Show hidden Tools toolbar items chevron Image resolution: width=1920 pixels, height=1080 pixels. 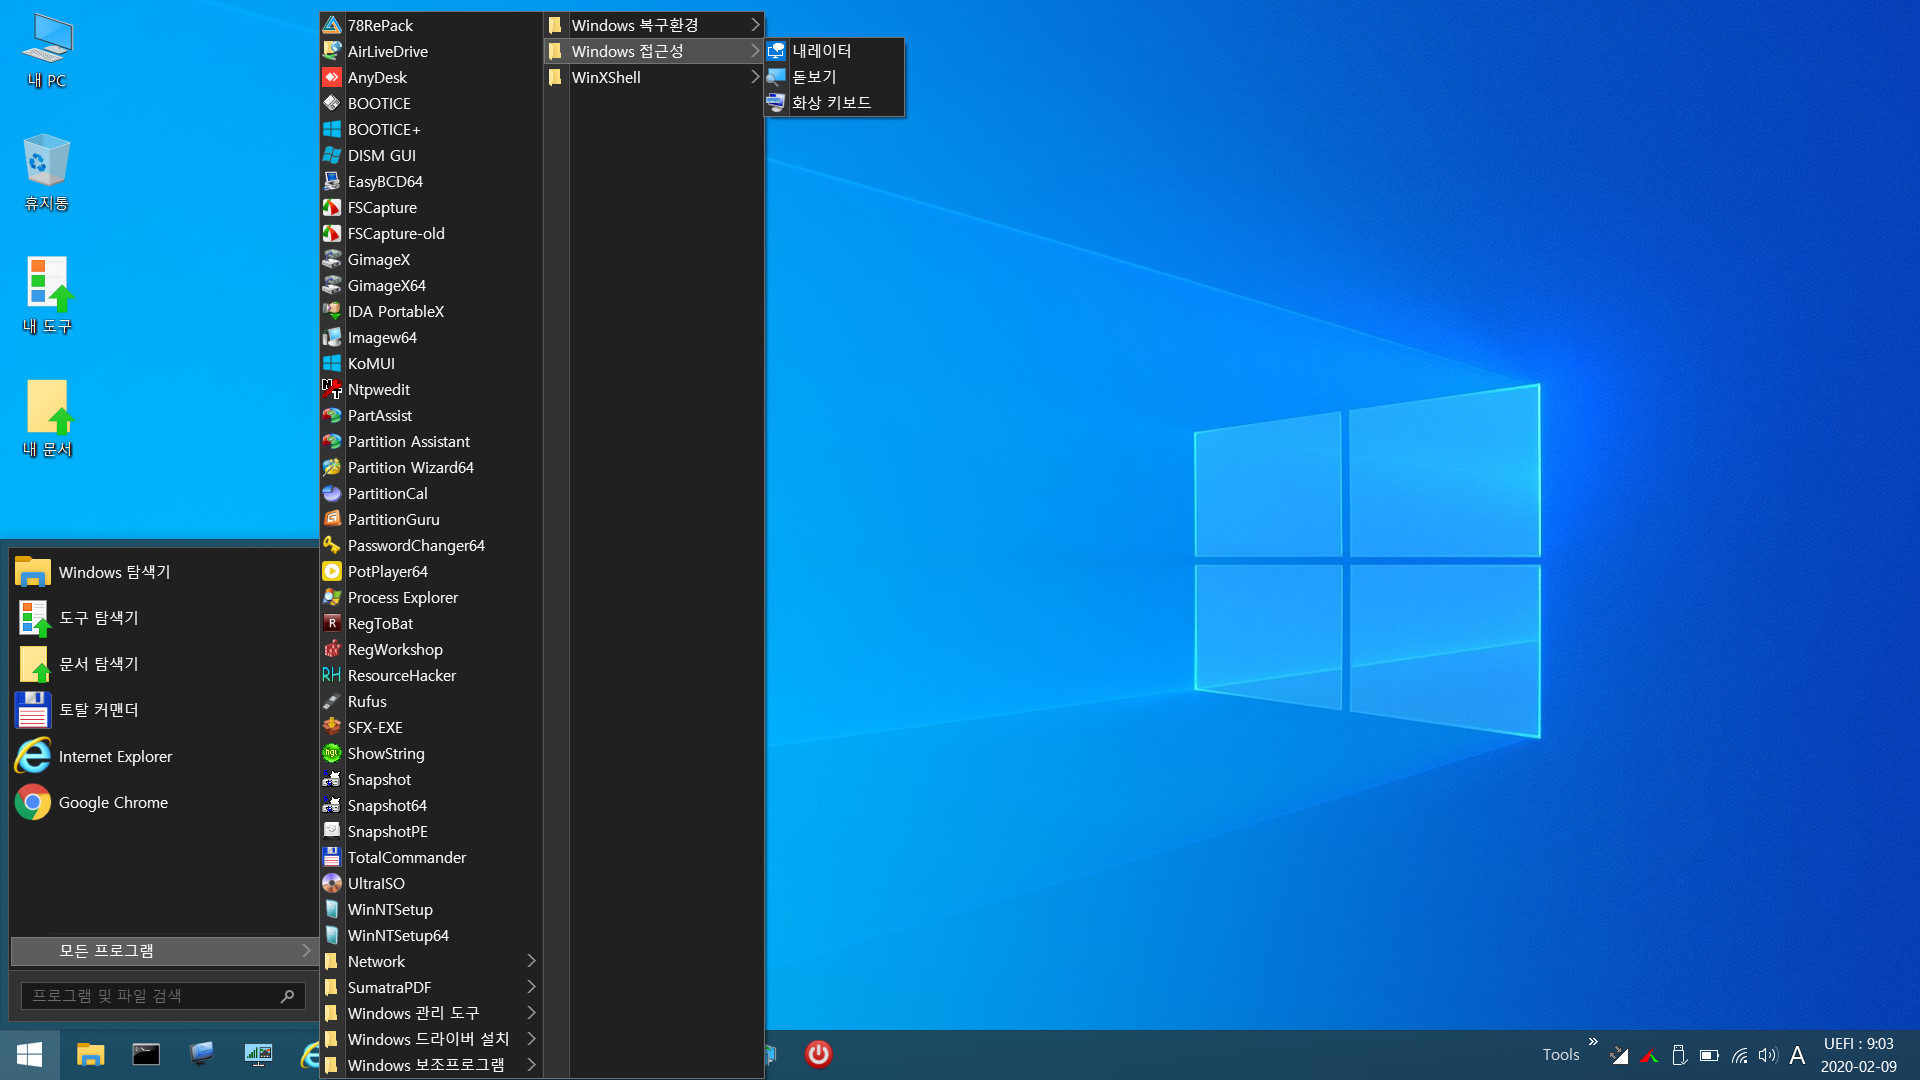[x=1593, y=1042]
